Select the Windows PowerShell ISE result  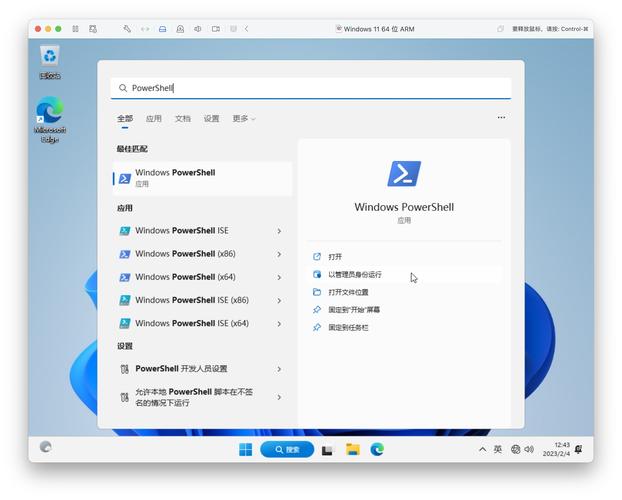193,231
